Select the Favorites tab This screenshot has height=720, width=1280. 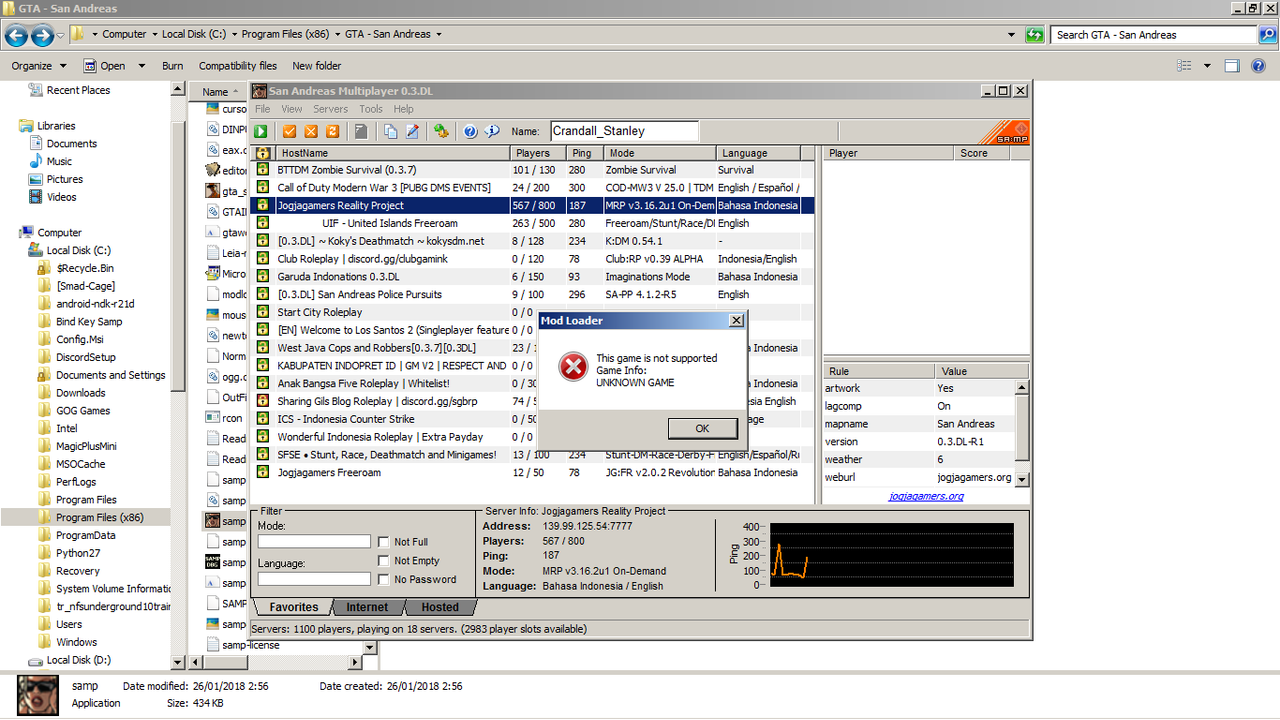(x=294, y=607)
